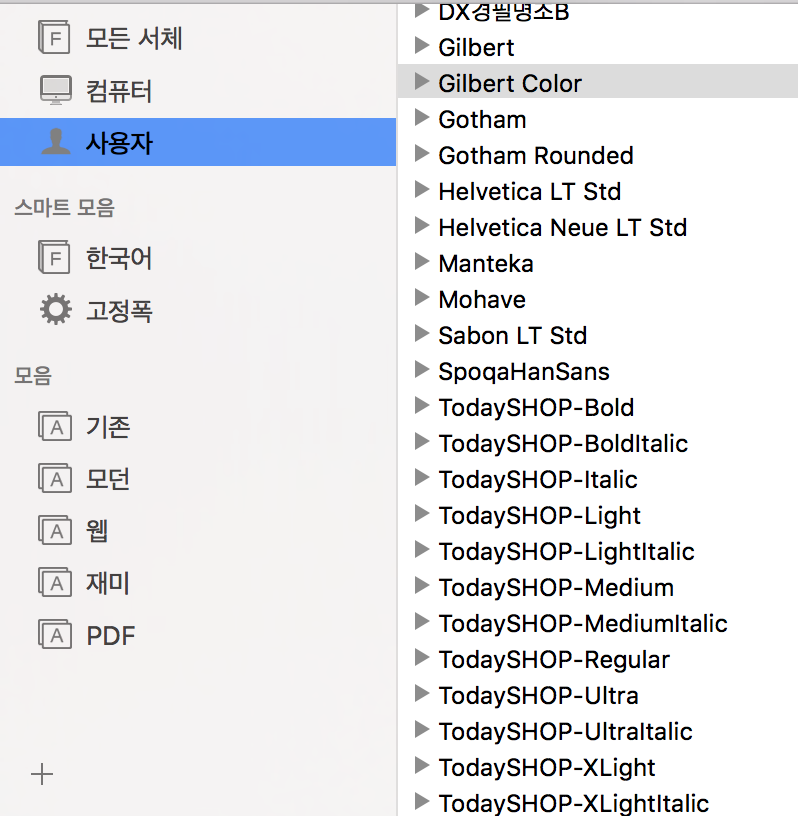798x816 pixels.
Task: Open the 기존 collection
Action: click(x=108, y=427)
